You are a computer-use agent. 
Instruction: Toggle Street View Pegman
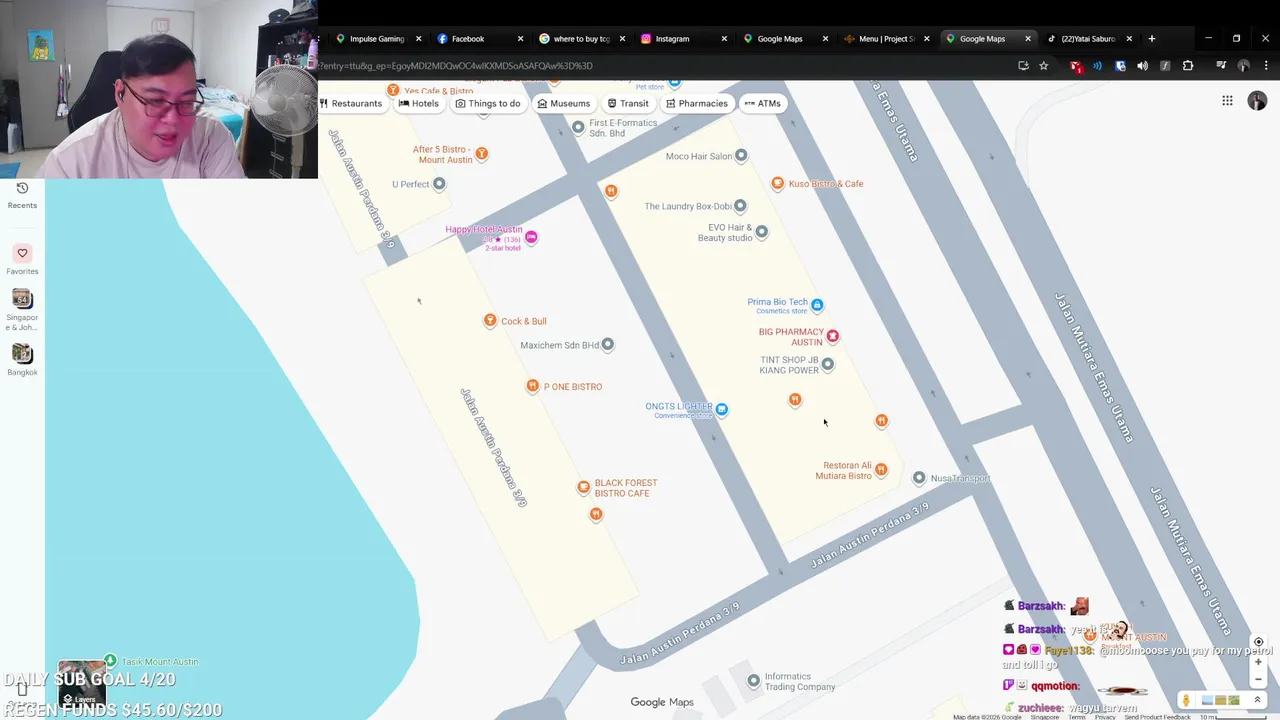1185,700
